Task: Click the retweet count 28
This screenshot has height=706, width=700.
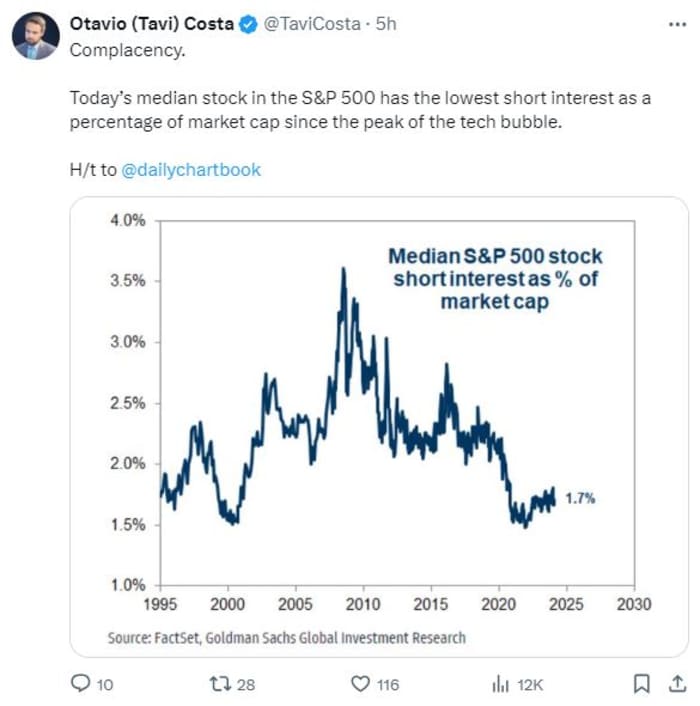Action: pyautogui.click(x=246, y=685)
